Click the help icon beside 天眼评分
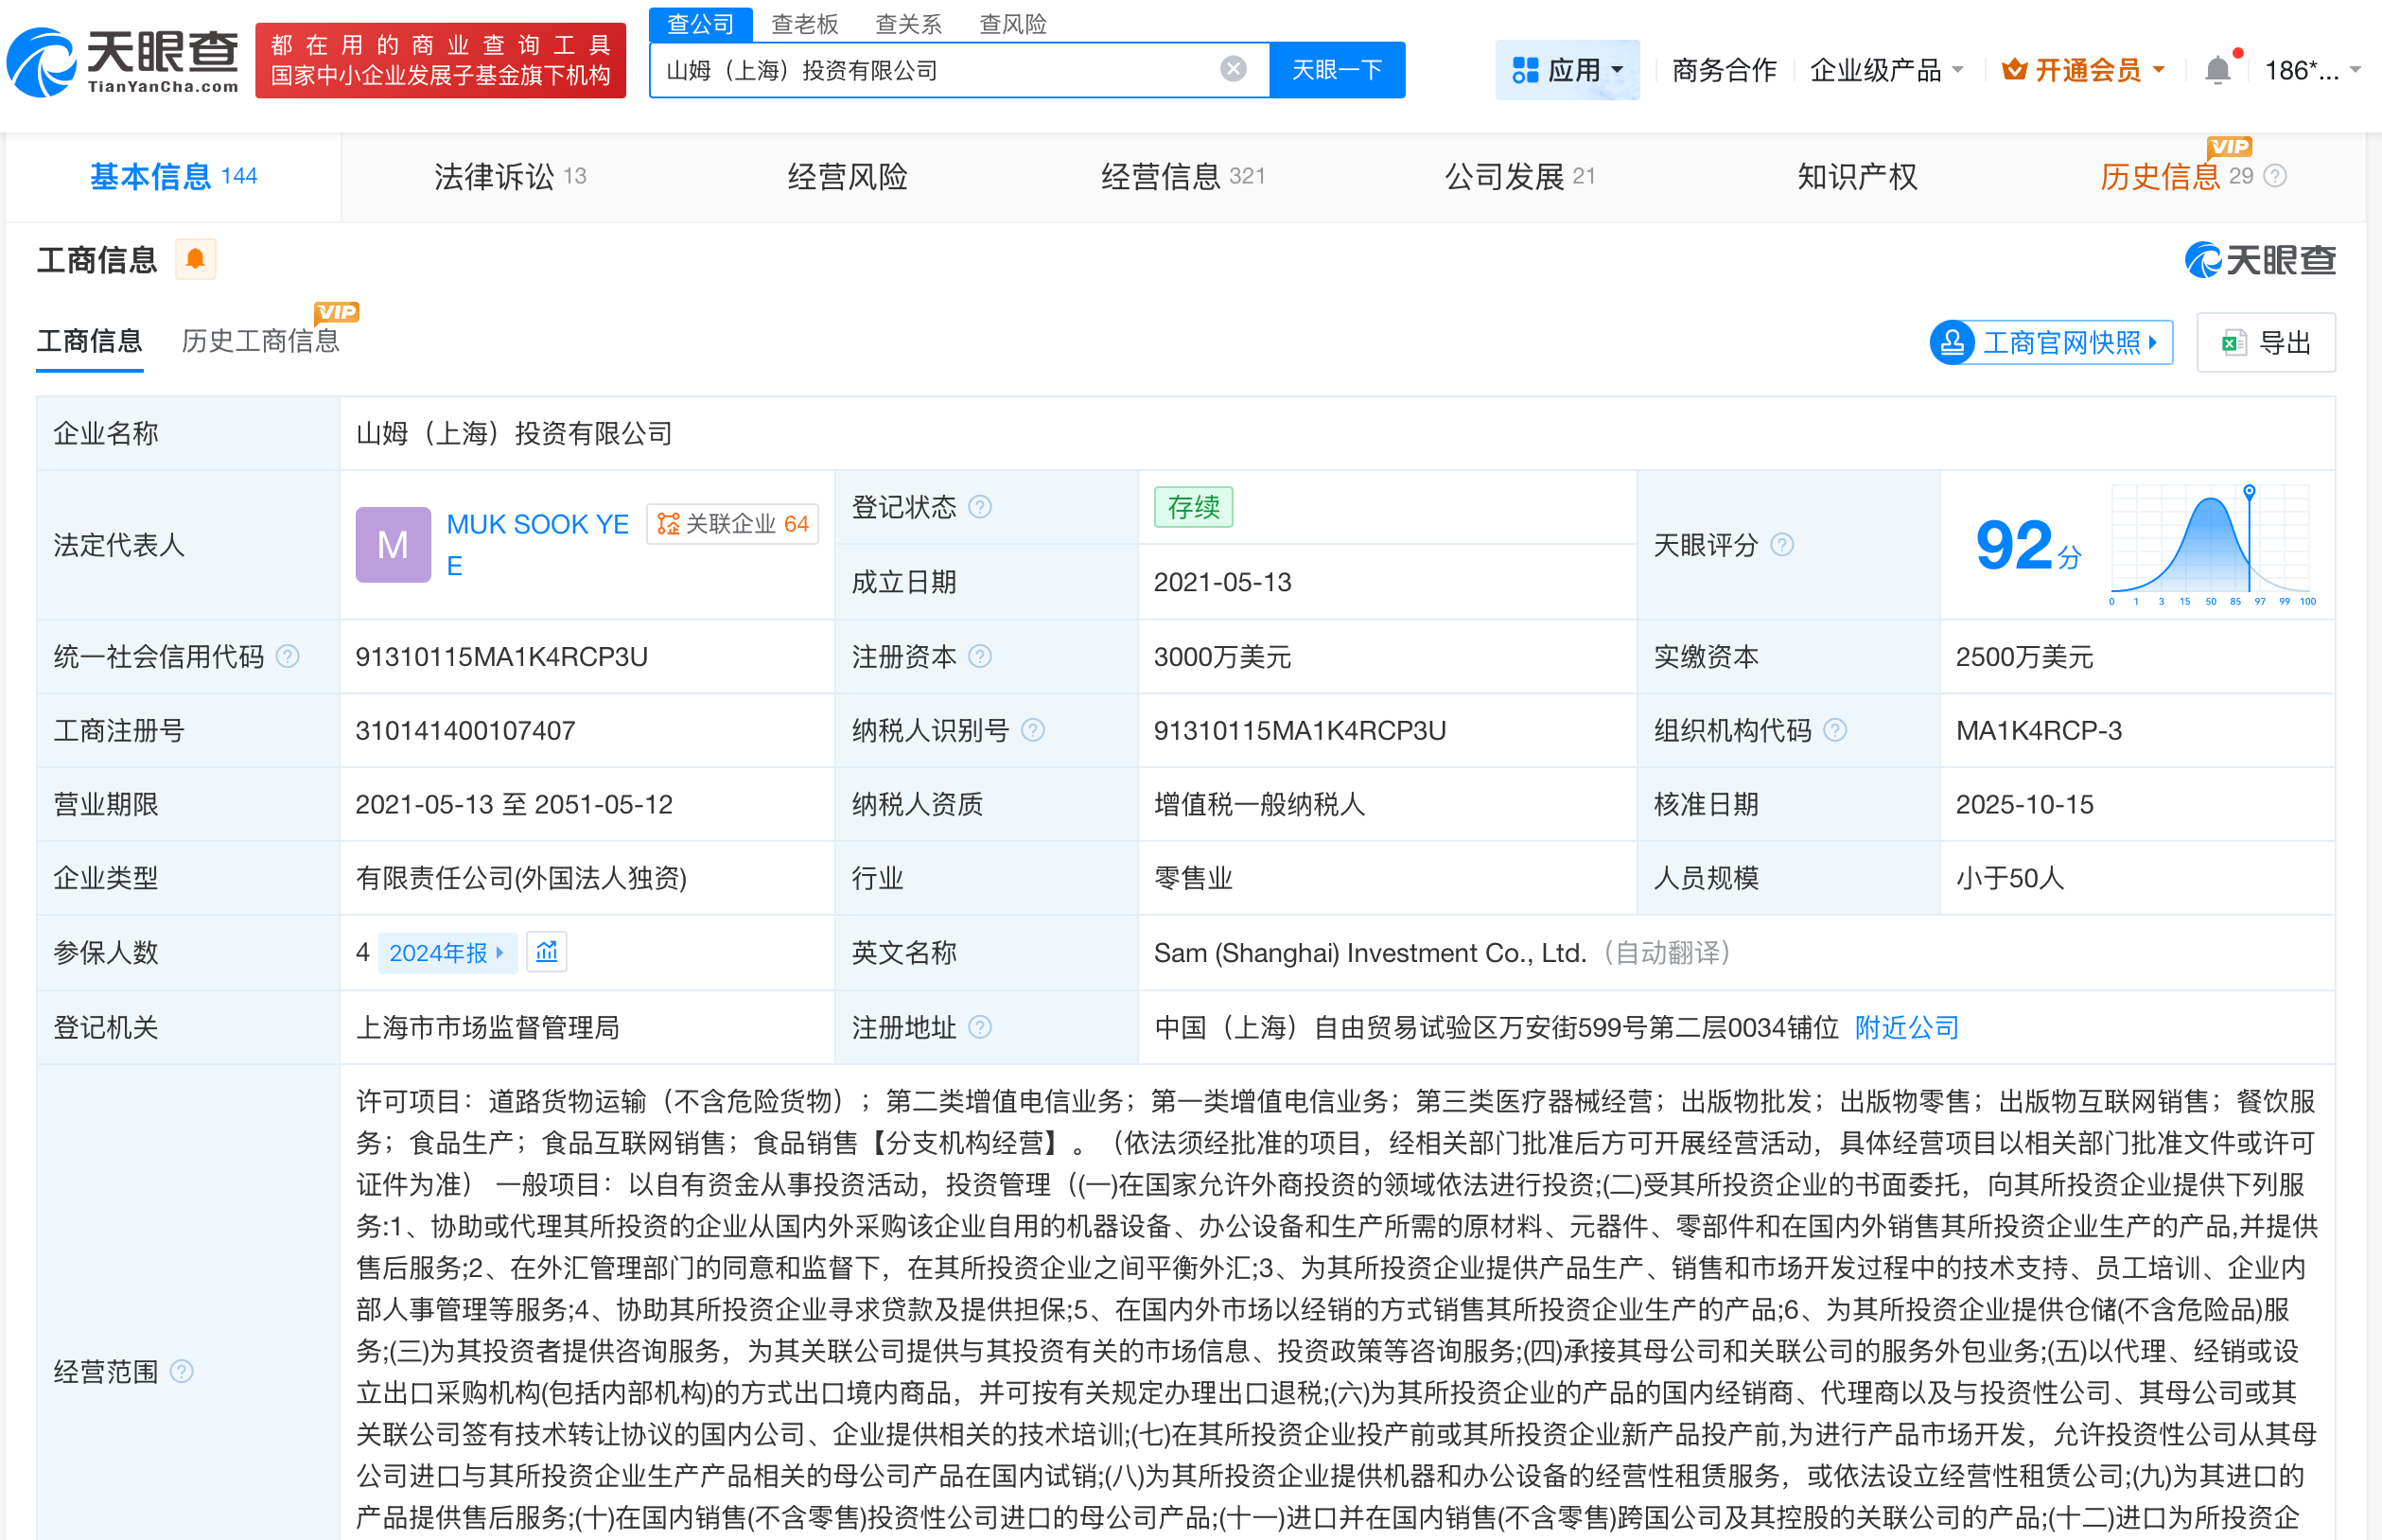 1780,546
